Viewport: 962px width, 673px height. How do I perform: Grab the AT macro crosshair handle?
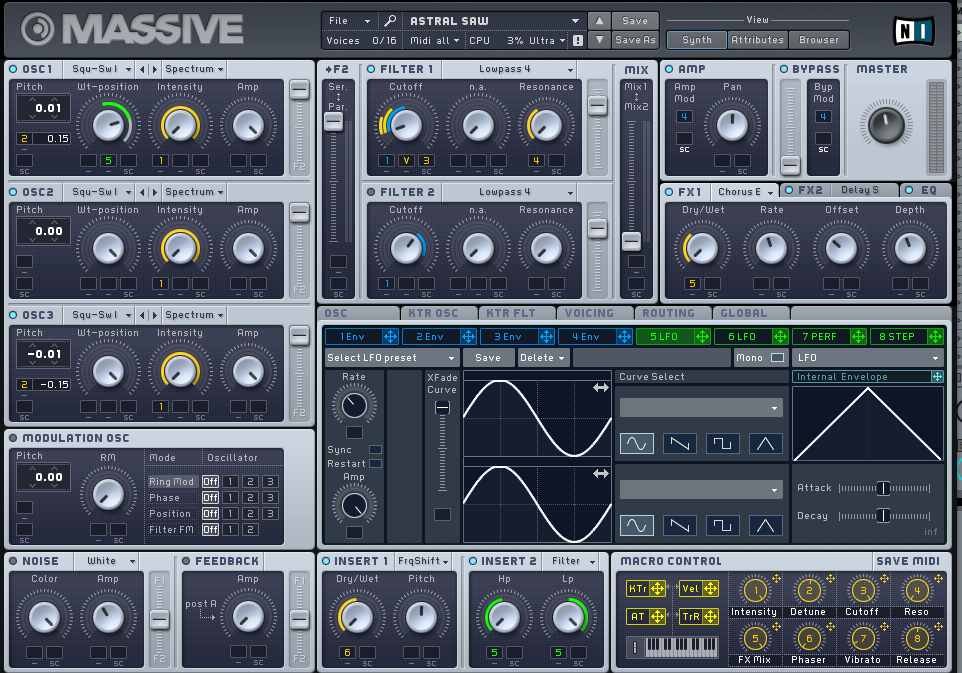click(658, 617)
